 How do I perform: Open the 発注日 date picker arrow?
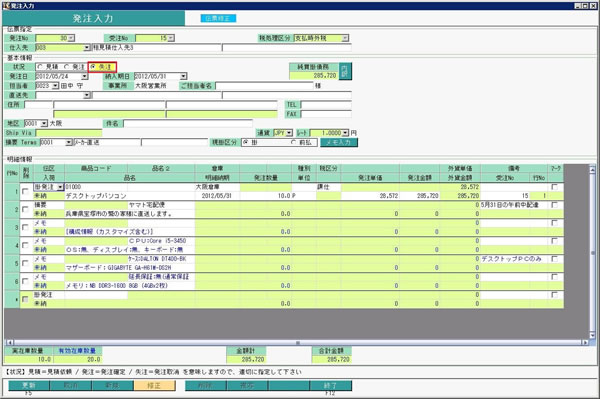[x=85, y=77]
